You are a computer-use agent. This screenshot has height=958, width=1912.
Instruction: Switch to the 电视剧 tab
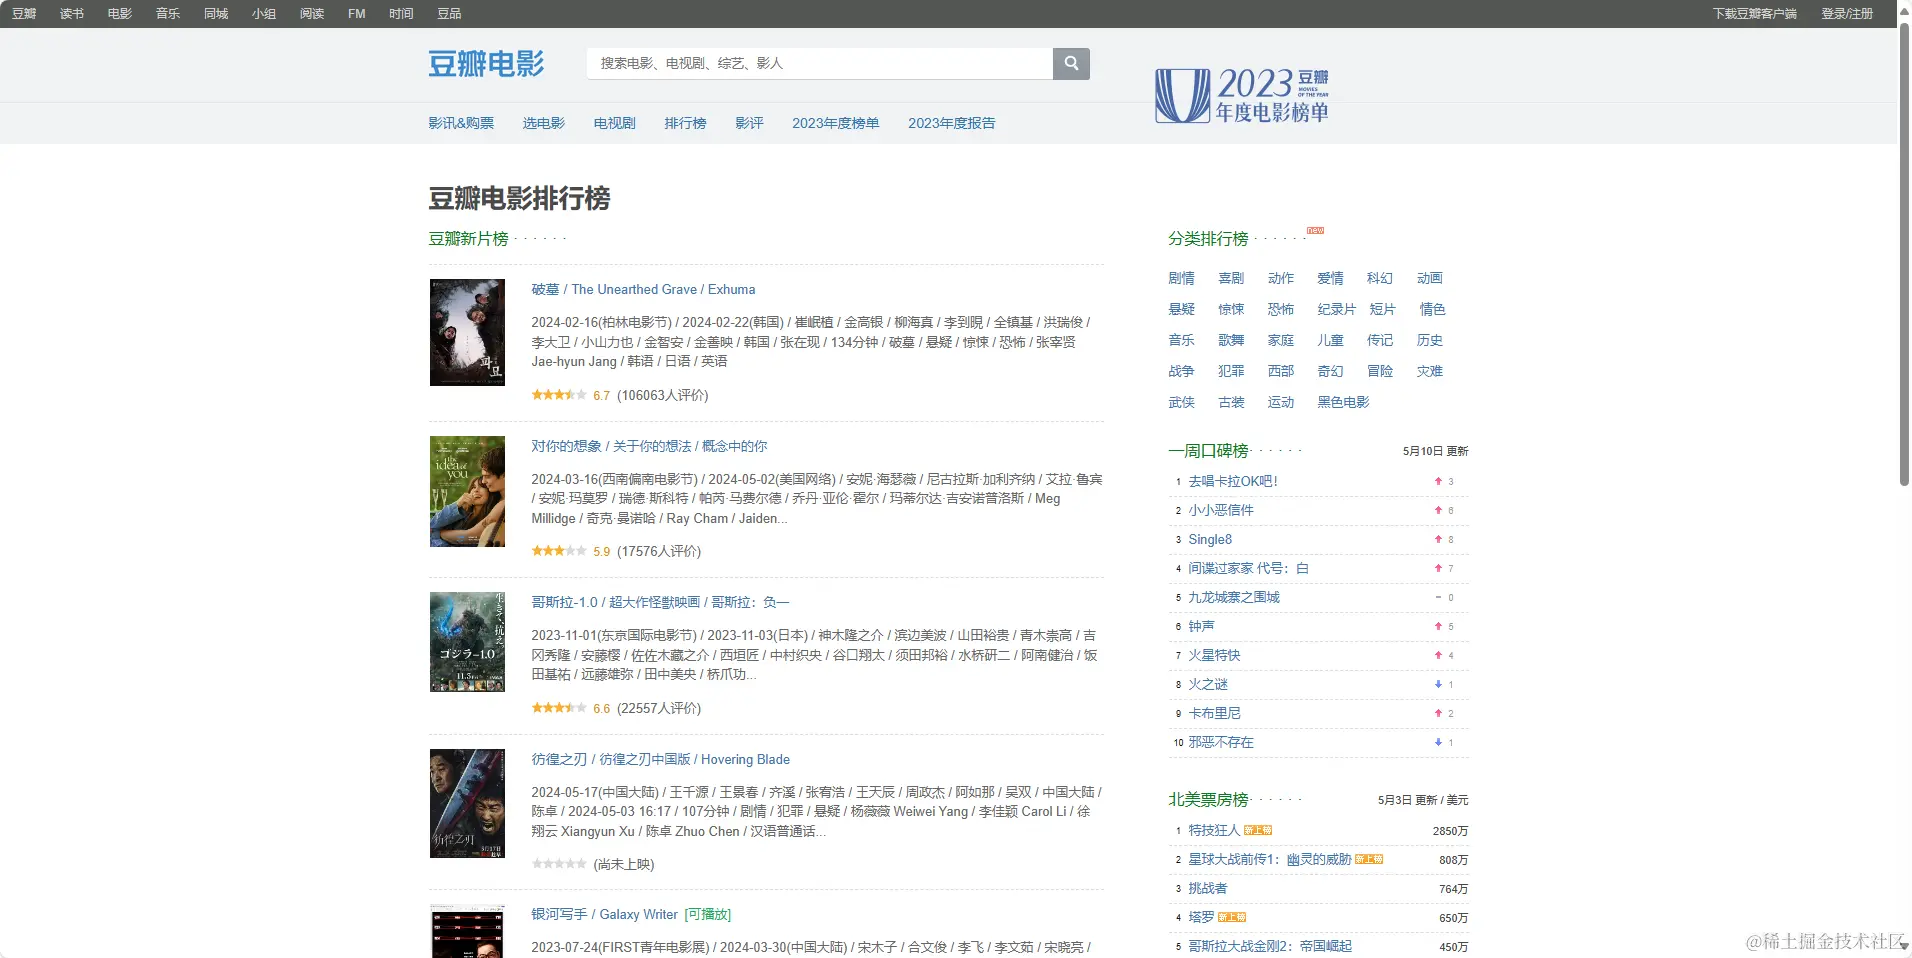click(613, 122)
